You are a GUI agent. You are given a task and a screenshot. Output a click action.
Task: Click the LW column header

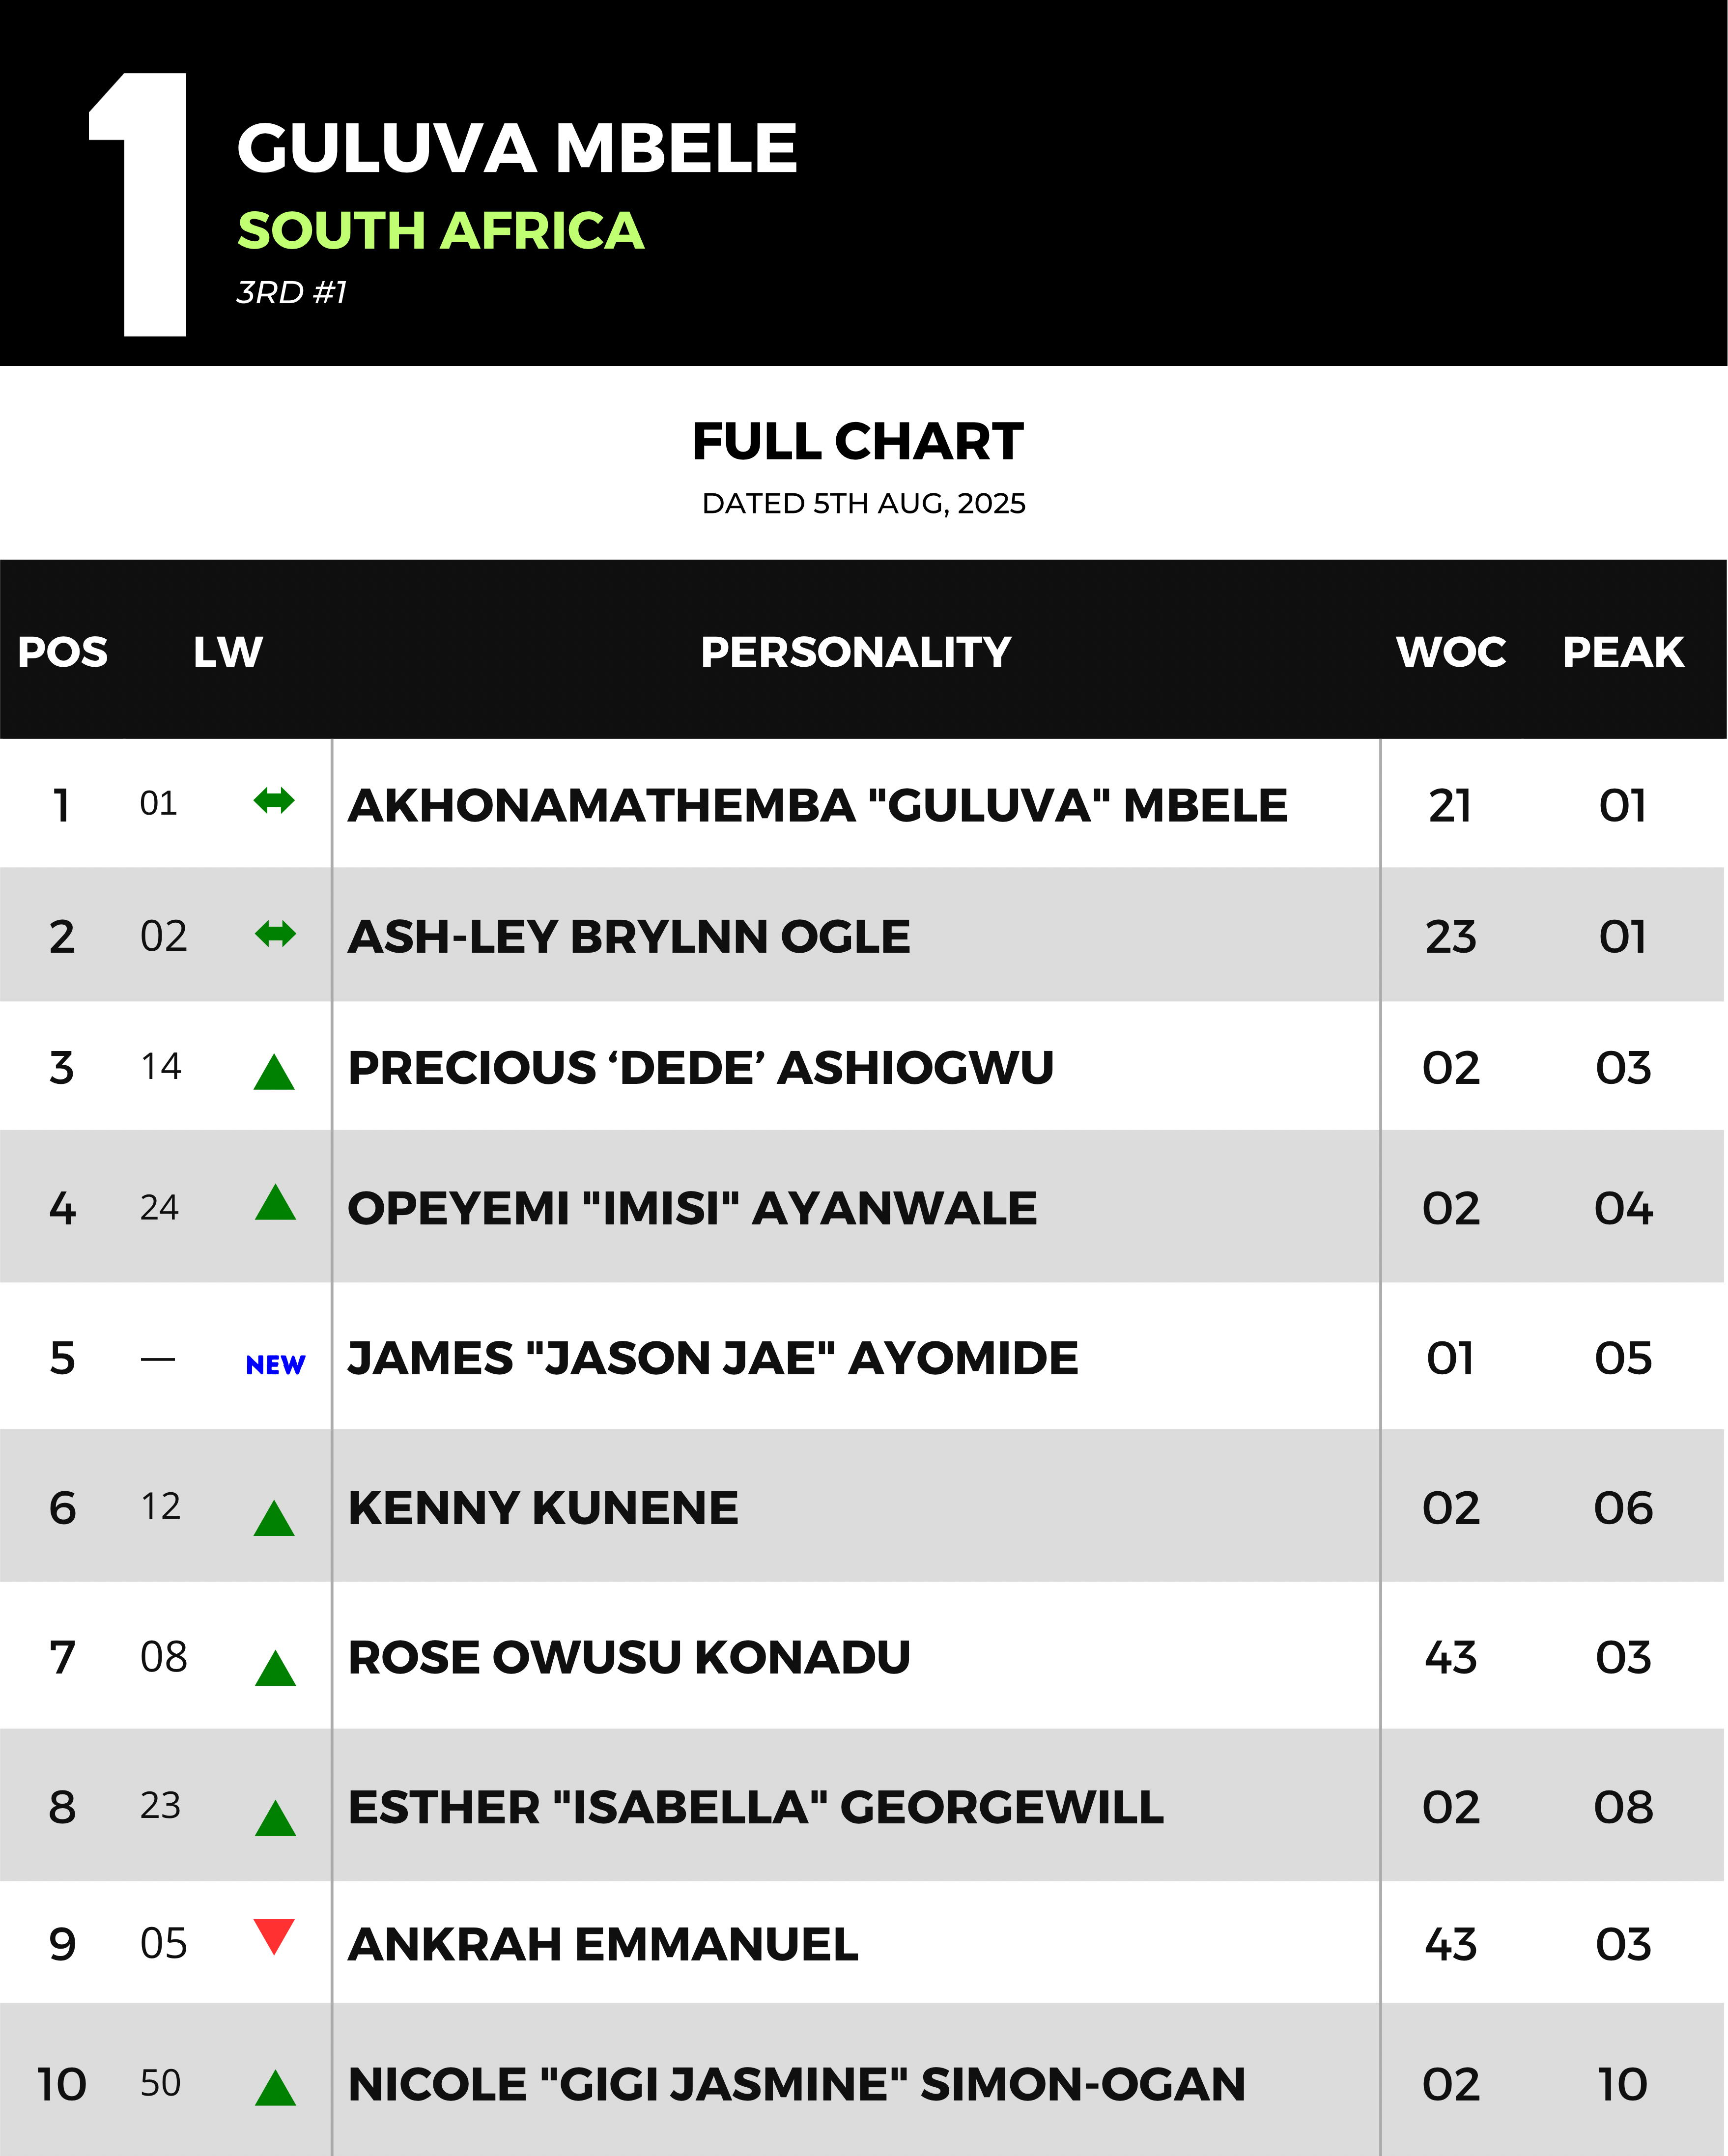[x=228, y=652]
